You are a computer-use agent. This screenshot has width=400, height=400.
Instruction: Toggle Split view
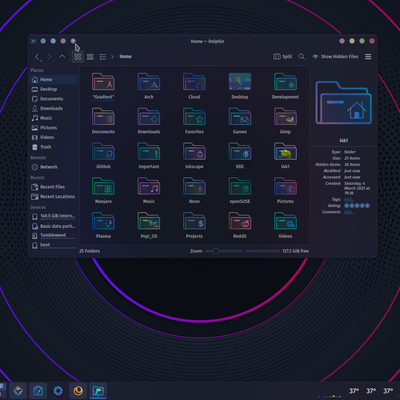pyautogui.click(x=282, y=57)
